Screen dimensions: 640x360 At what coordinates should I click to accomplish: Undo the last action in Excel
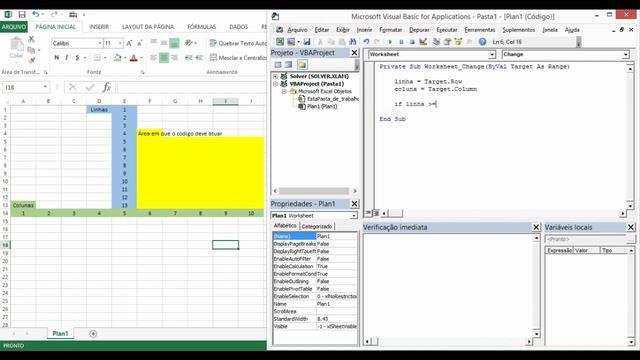(36, 15)
